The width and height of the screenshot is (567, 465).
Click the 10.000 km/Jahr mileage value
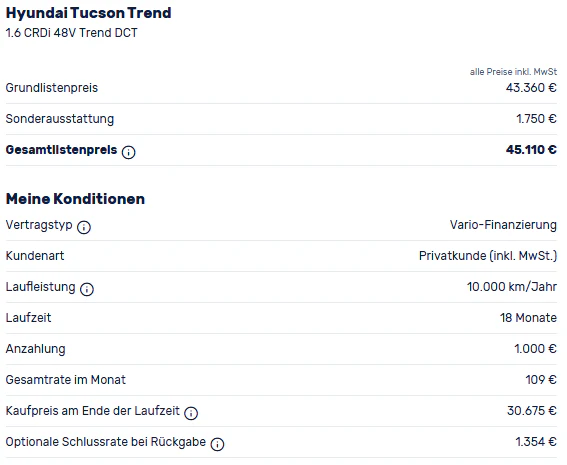tap(512, 287)
